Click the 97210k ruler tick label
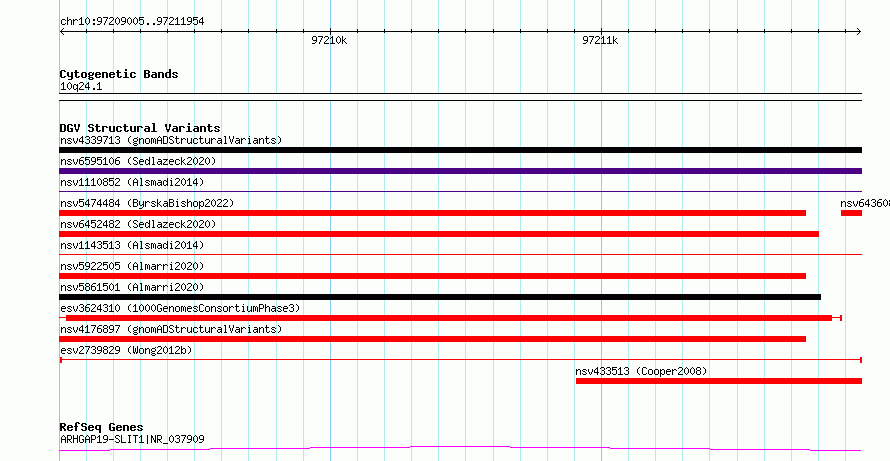The image size is (890, 461). 329,40
